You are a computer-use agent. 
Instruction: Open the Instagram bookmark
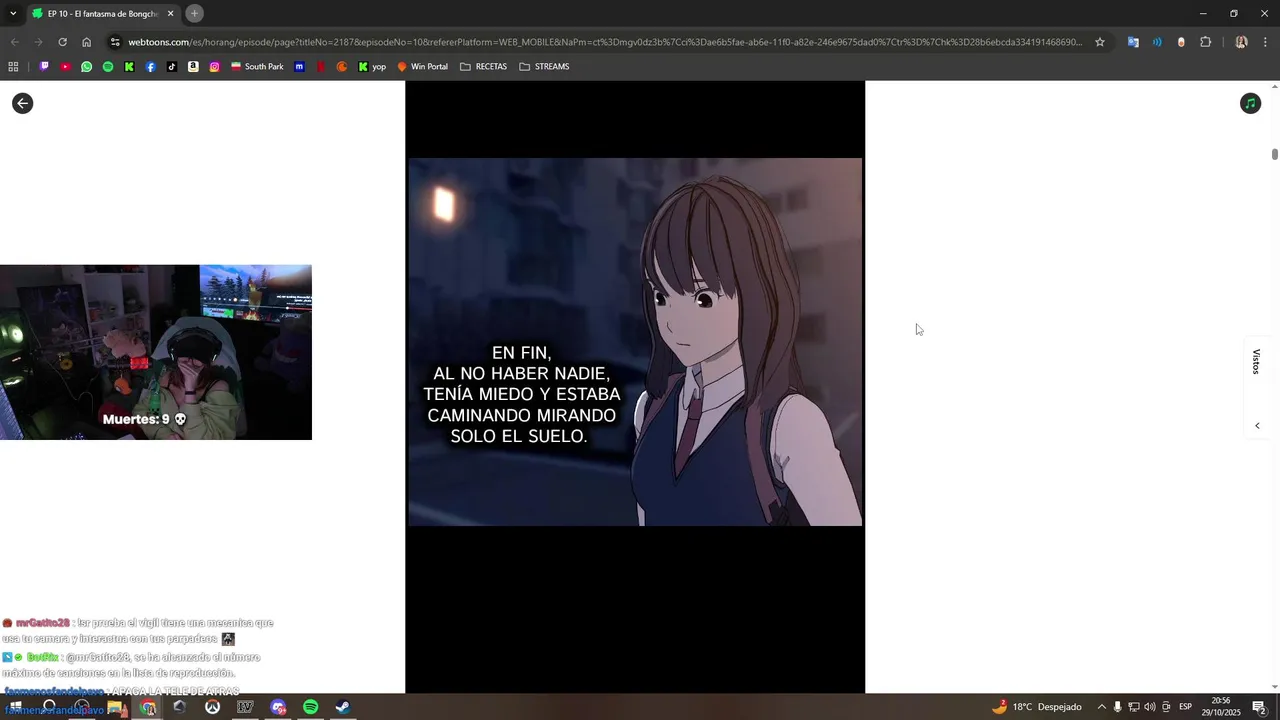pyautogui.click(x=214, y=67)
